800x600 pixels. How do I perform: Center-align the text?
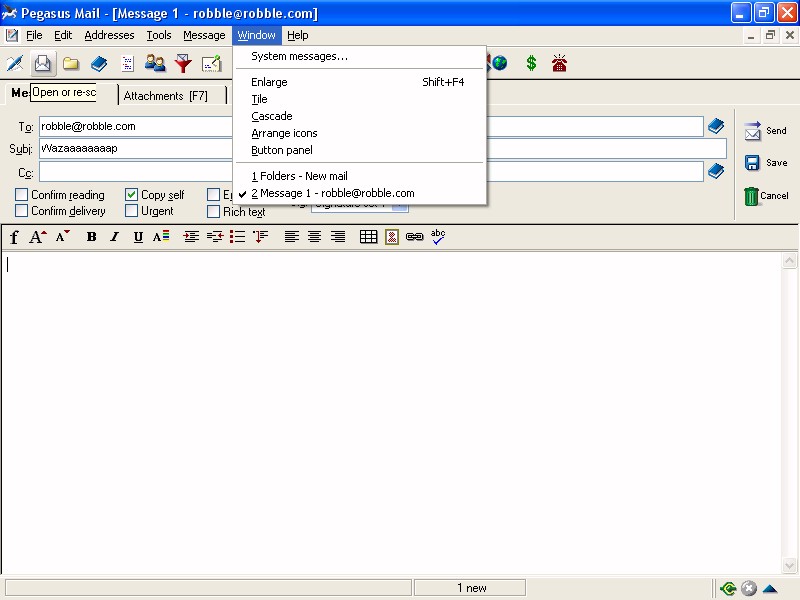pos(314,237)
